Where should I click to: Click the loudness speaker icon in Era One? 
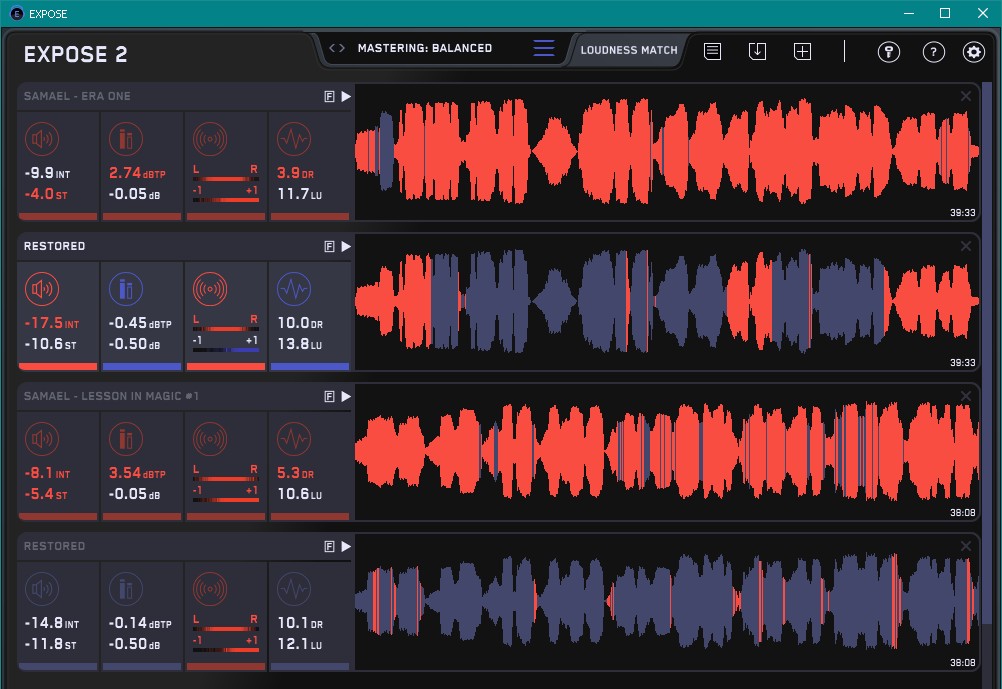pos(41,139)
